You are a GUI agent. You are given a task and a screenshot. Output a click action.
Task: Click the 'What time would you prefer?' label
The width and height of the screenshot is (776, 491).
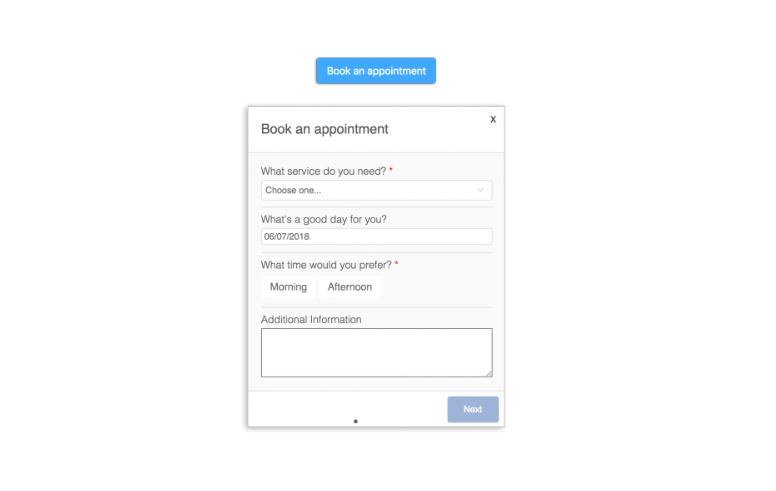click(326, 265)
